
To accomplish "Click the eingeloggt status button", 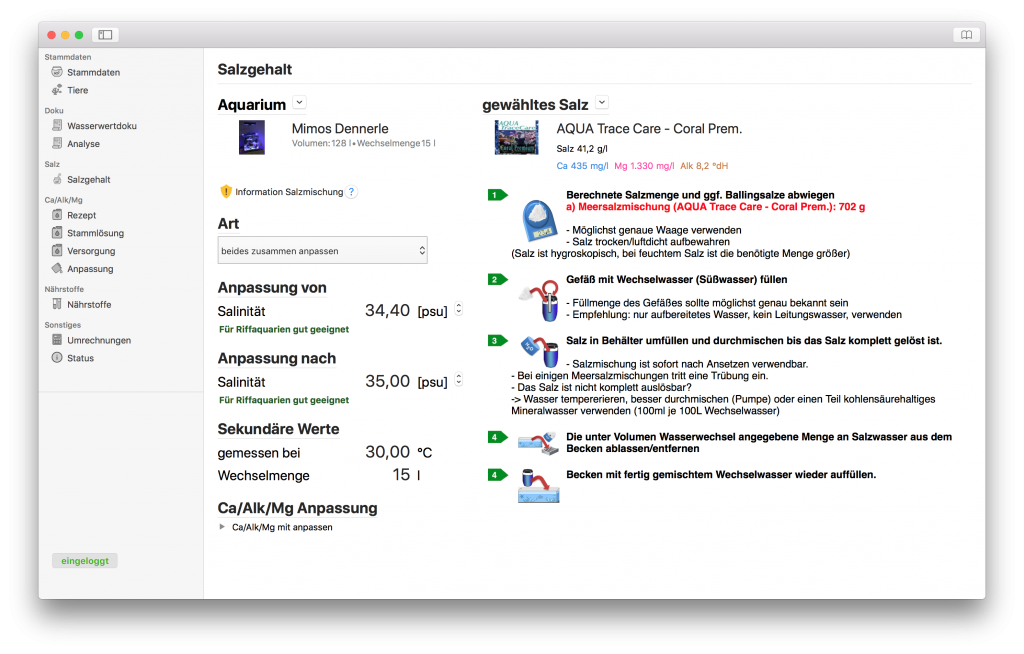I will pos(85,561).
